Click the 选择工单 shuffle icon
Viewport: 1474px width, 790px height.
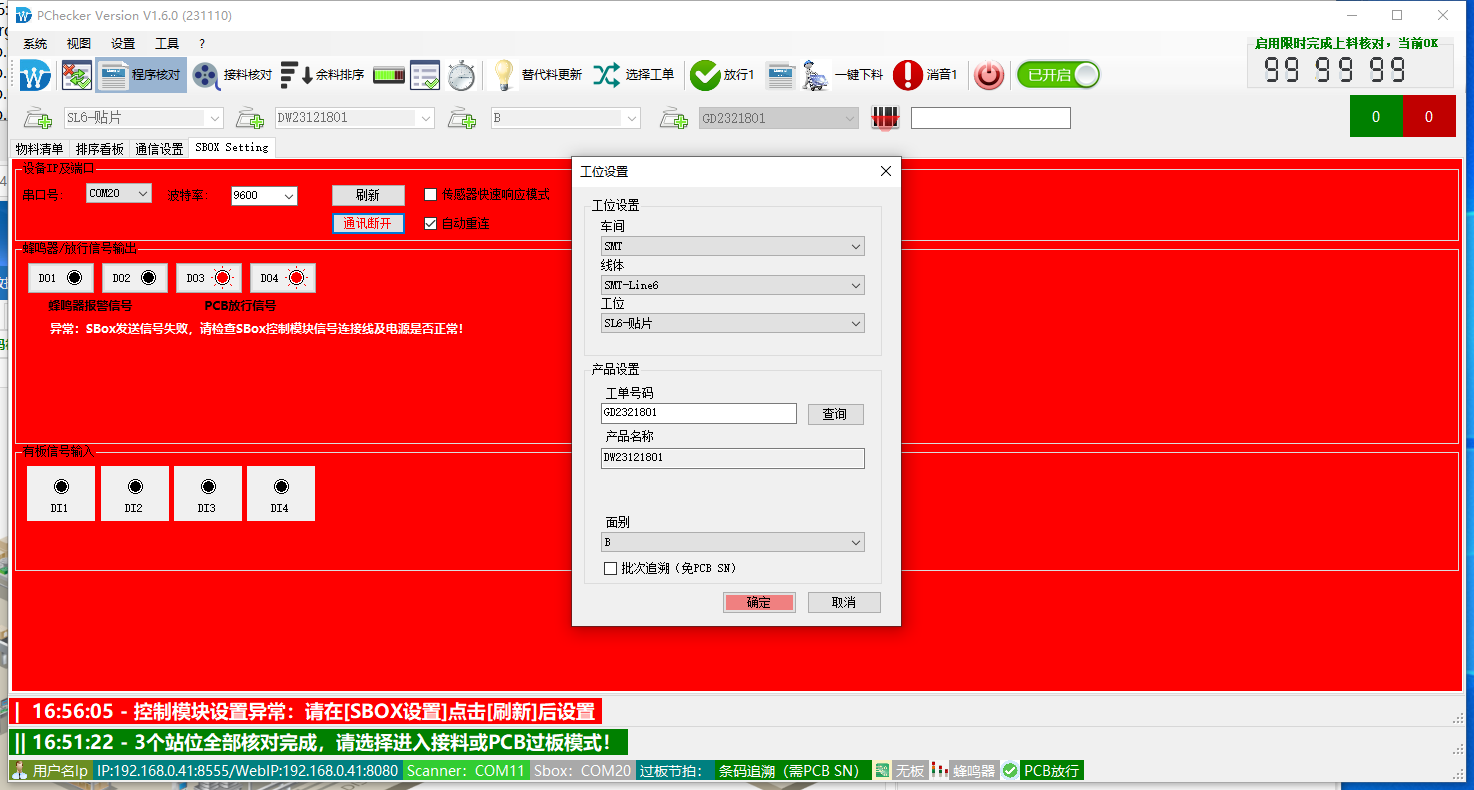tap(606, 75)
